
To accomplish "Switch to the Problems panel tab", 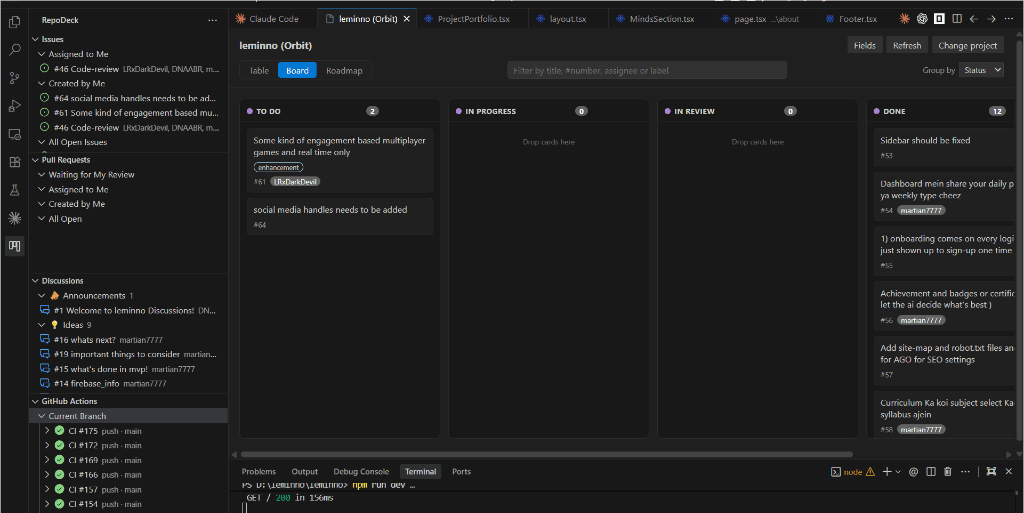I will (x=259, y=472).
